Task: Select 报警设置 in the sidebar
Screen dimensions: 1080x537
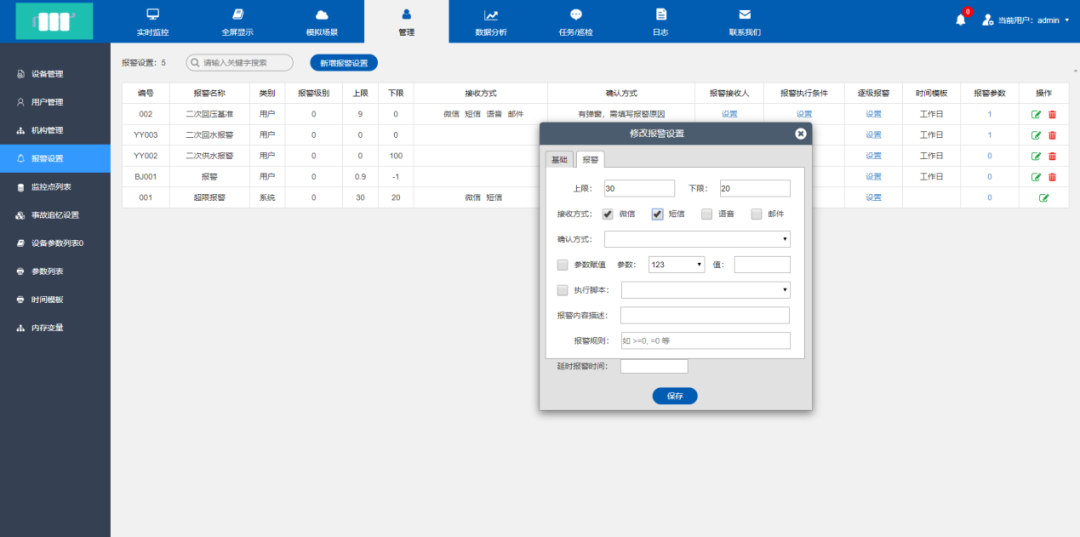Action: (x=55, y=158)
